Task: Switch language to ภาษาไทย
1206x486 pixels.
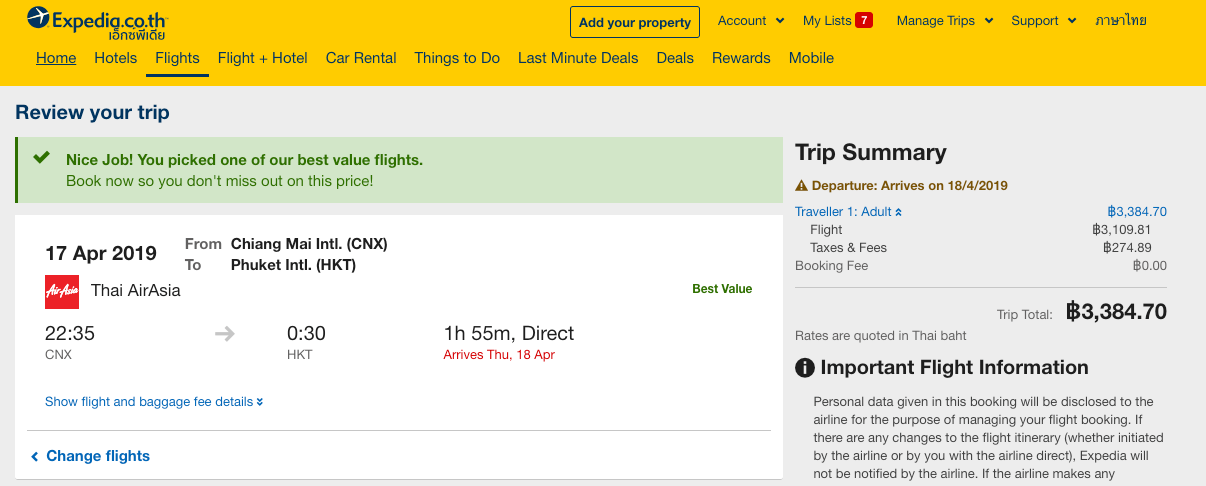Action: click(x=1120, y=21)
